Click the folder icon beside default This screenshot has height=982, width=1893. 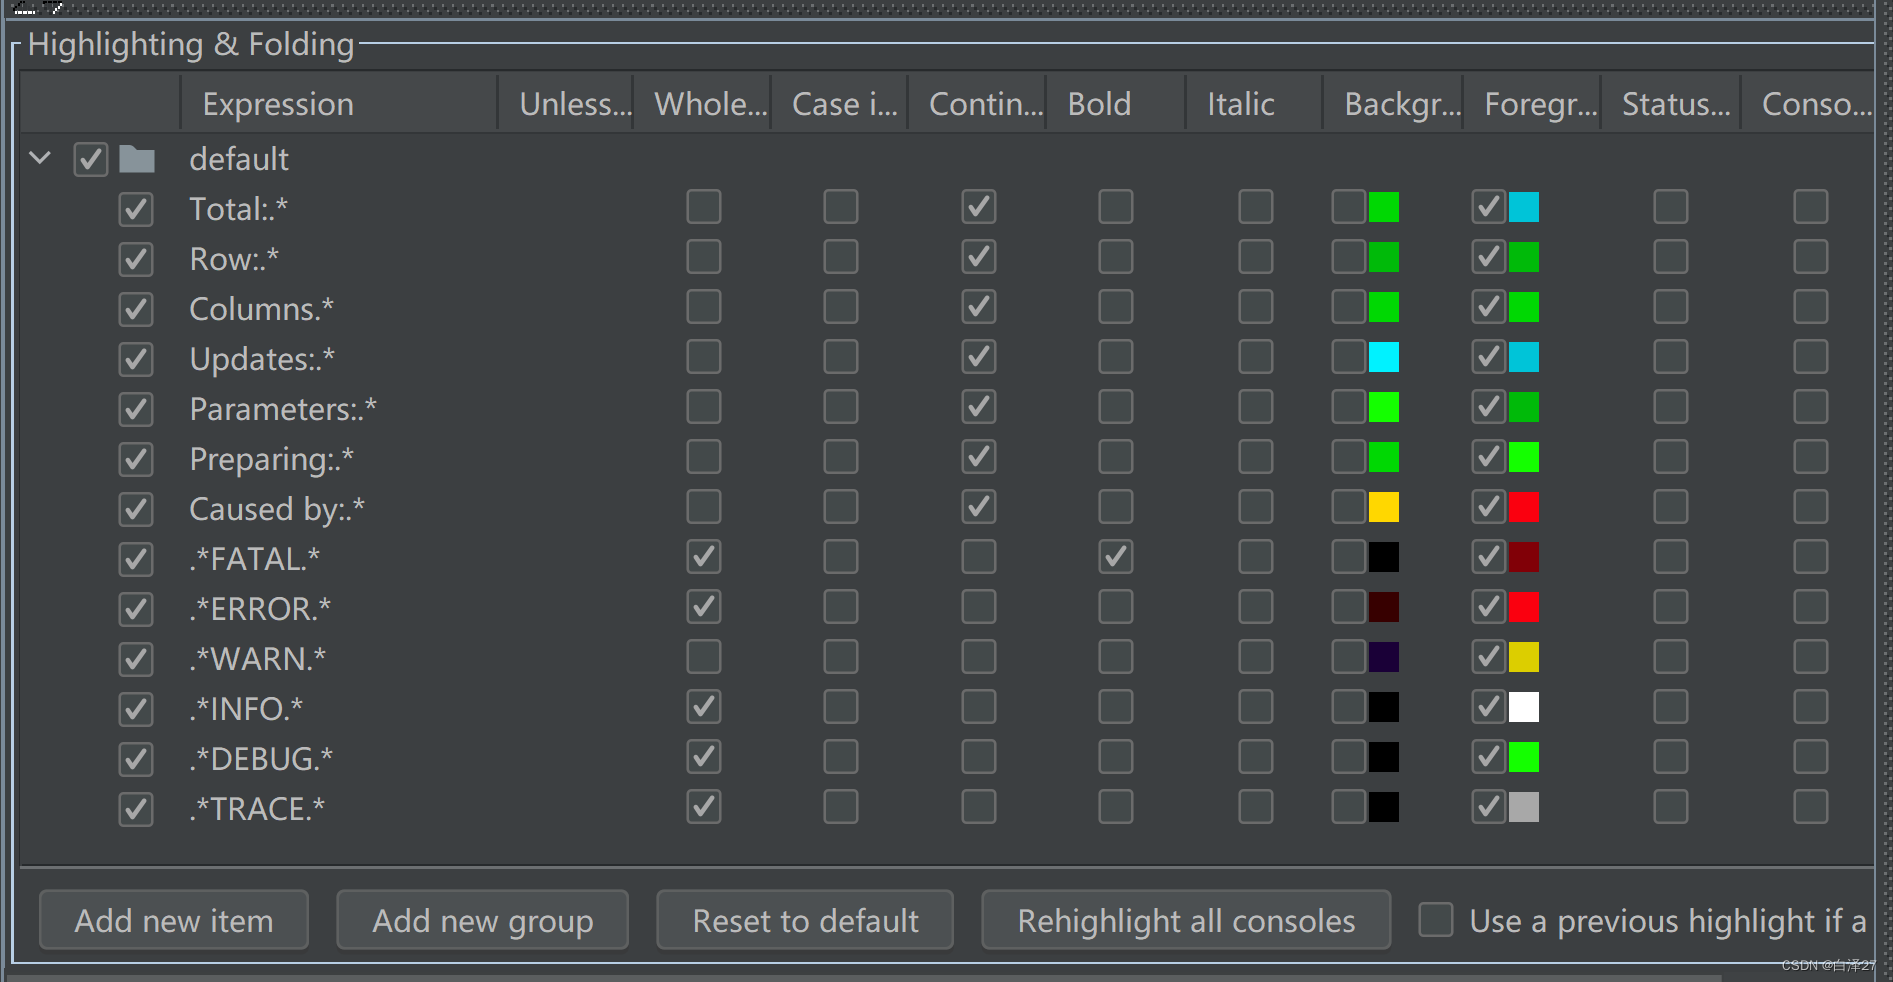[x=136, y=158]
